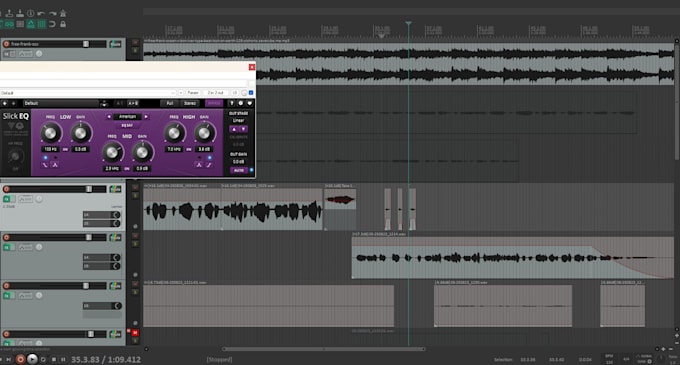This screenshot has width=680, height=365.
Task: Toggle item grouping link icon
Action: pyautogui.click(x=9, y=24)
